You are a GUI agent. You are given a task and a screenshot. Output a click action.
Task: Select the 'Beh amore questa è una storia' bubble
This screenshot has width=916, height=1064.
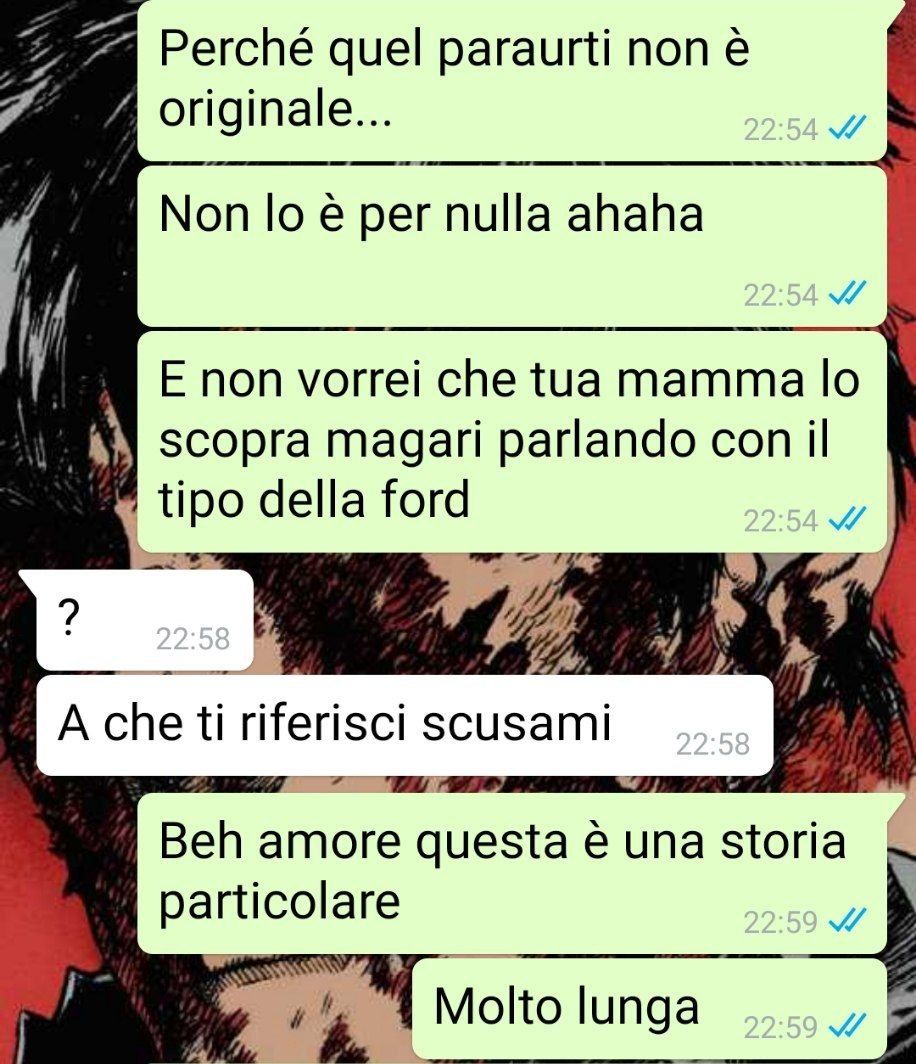(x=512, y=874)
